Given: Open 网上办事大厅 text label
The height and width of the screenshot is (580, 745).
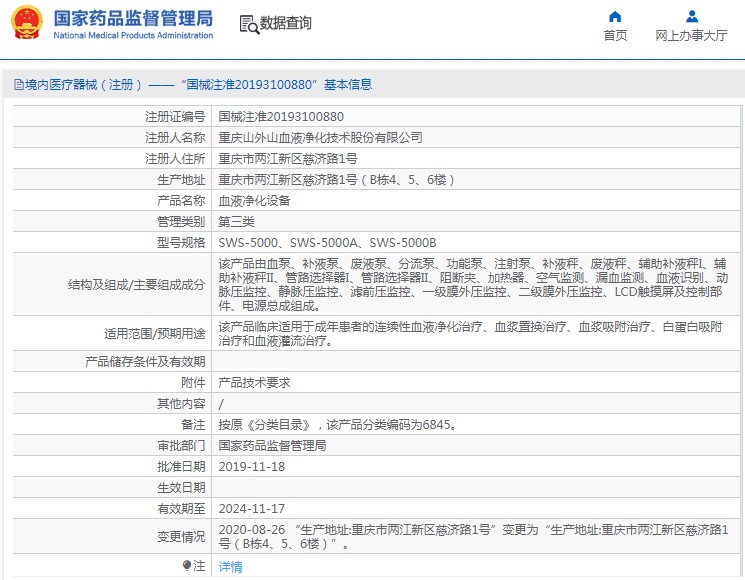Looking at the screenshot, I should pyautogui.click(x=691, y=36).
